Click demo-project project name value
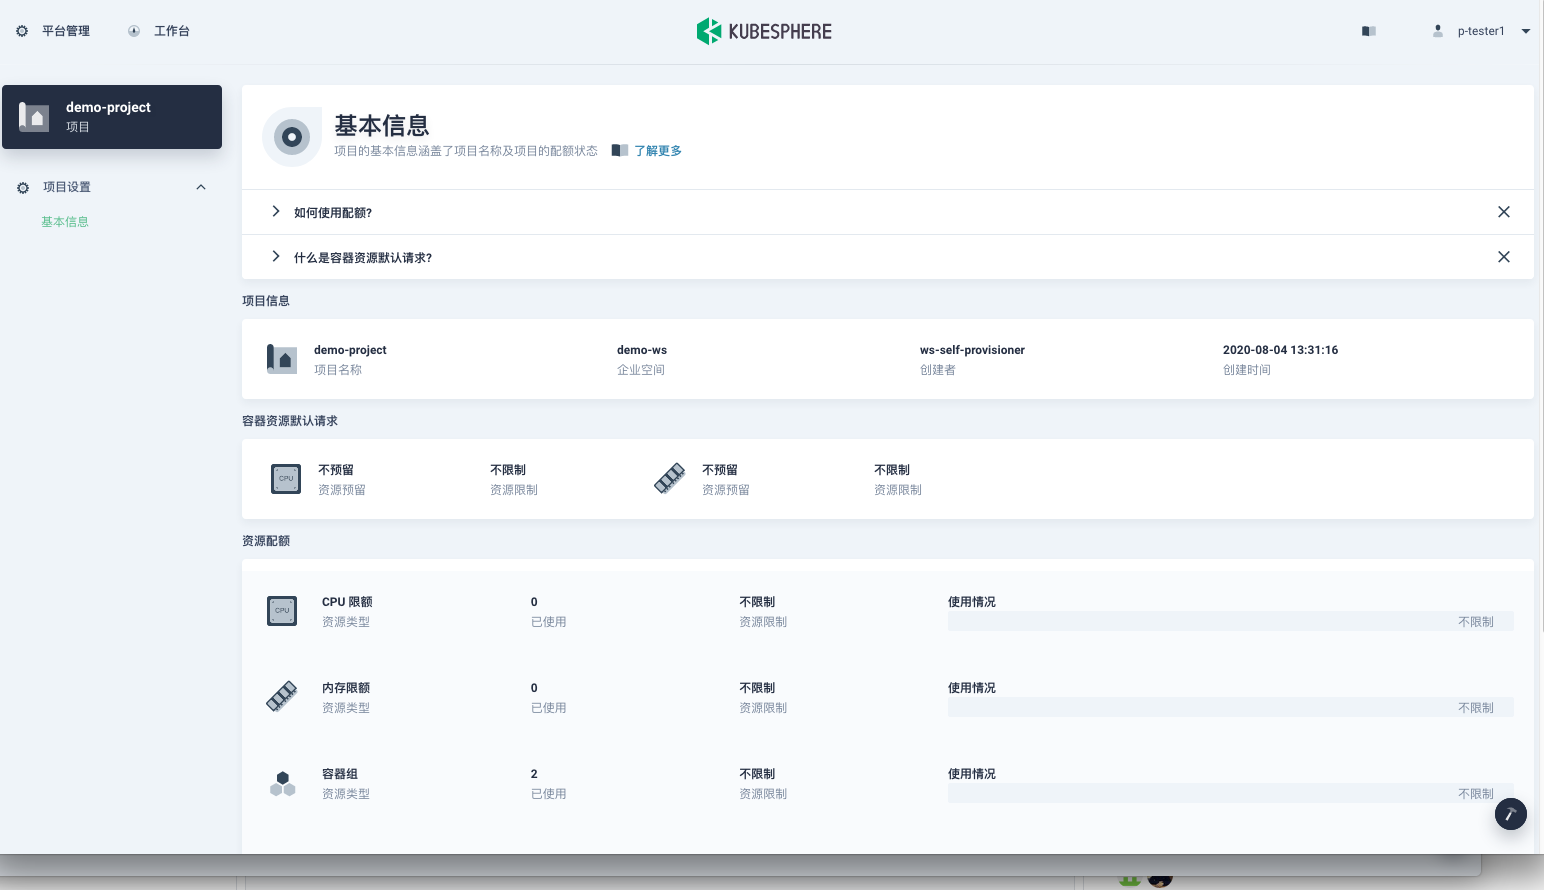 tap(350, 350)
